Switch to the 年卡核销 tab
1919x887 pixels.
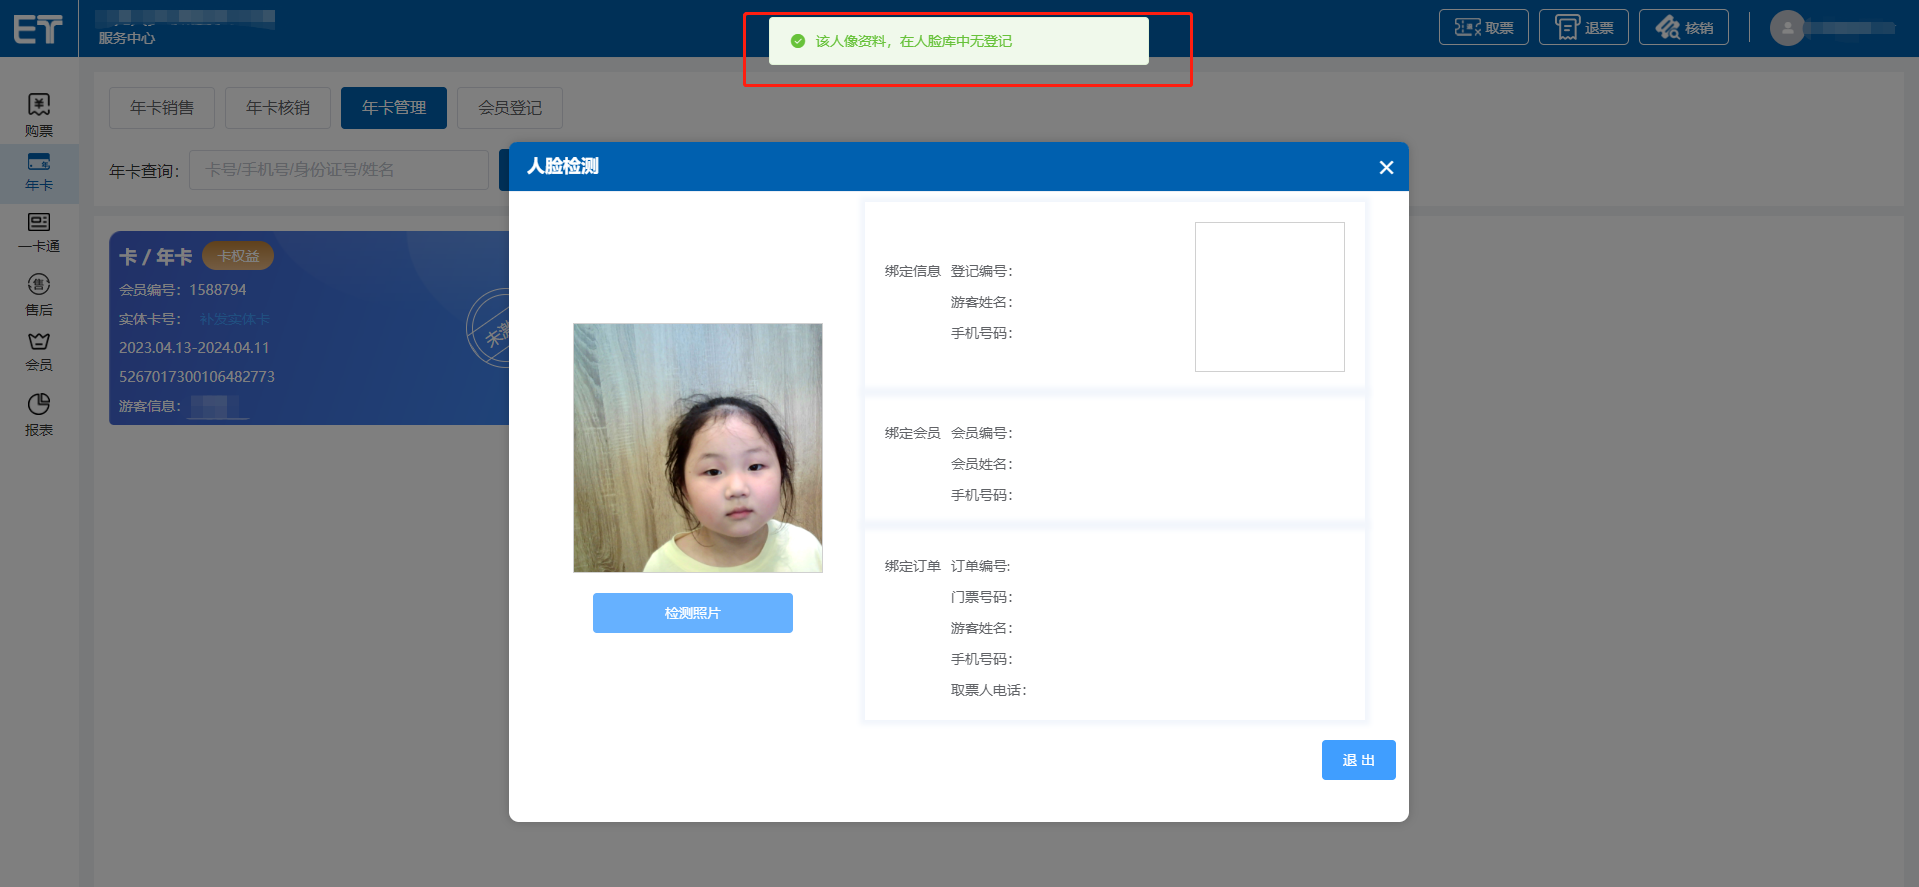pyautogui.click(x=278, y=108)
